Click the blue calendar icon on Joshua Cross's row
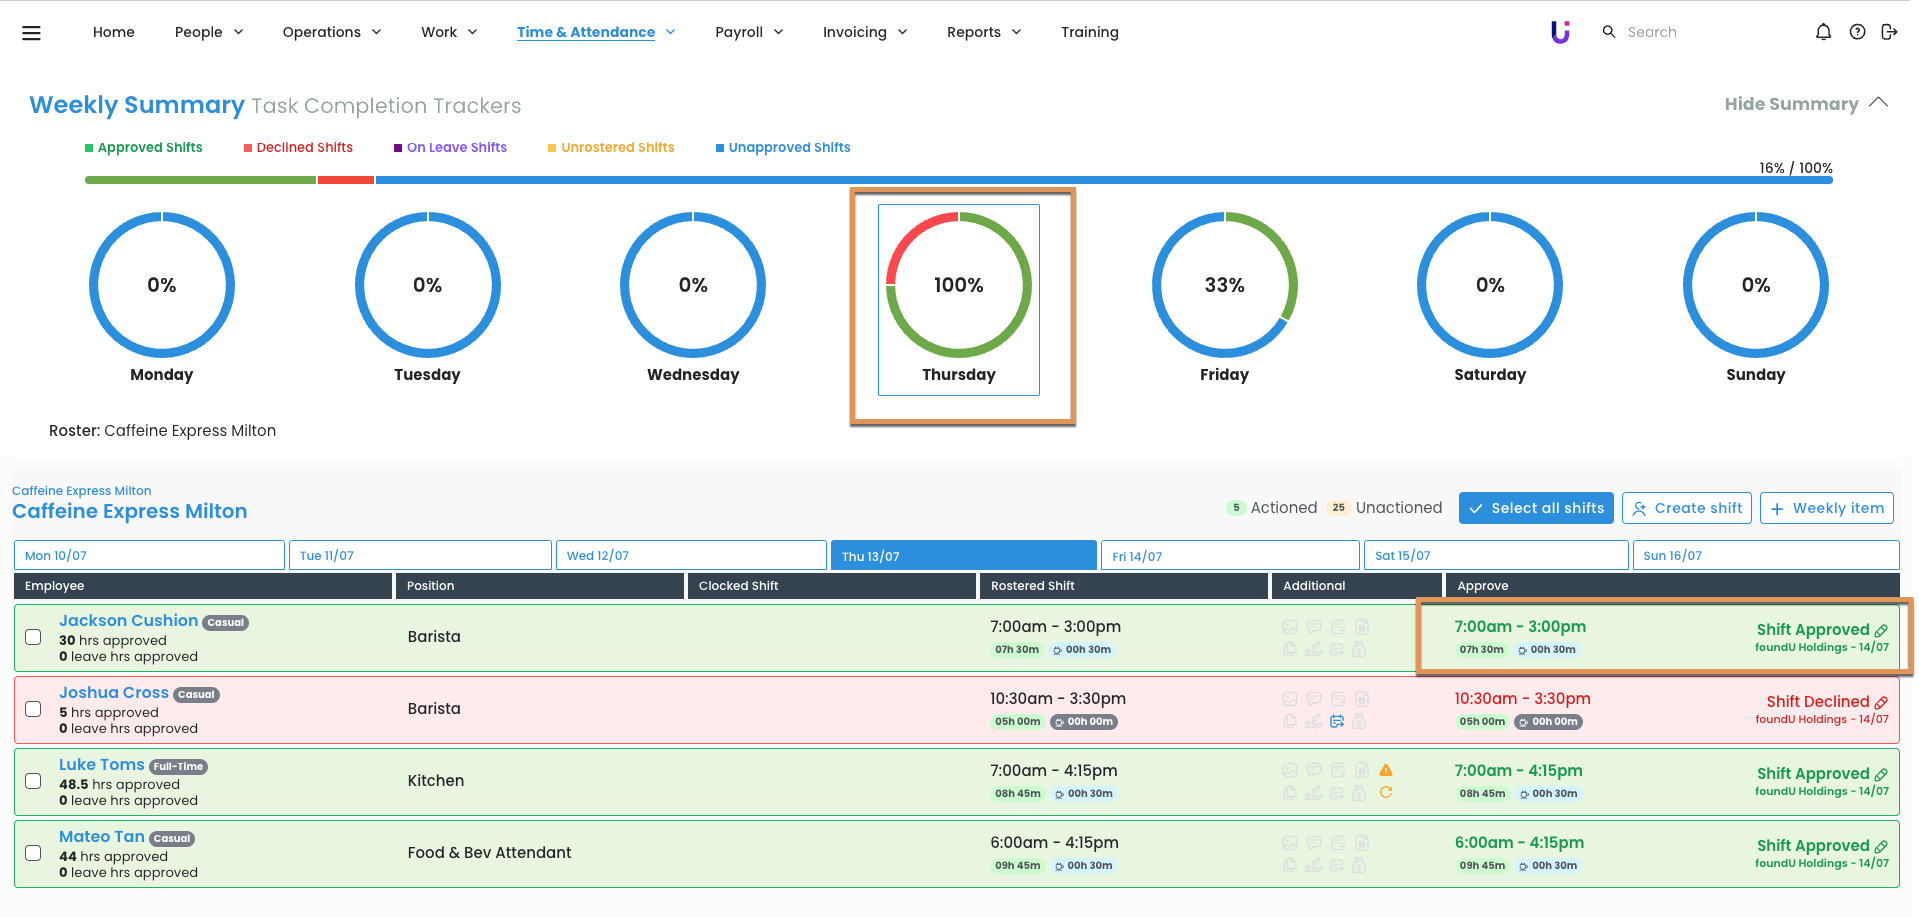The image size is (1919, 917). pos(1337,721)
